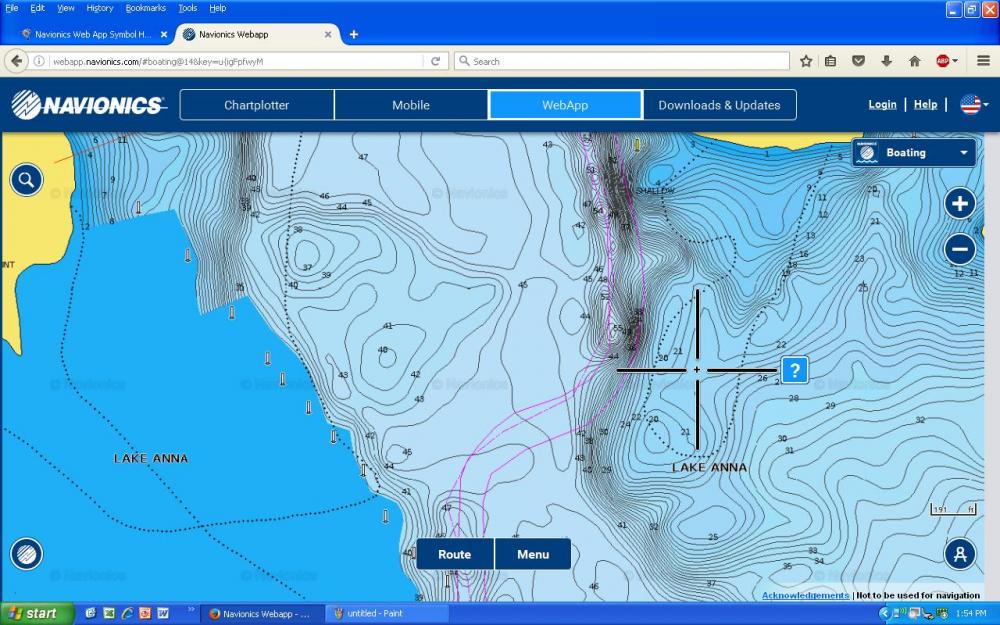Viewport: 1000px width, 625px height.
Task: Open the bookmarks list icon
Action: click(x=830, y=61)
